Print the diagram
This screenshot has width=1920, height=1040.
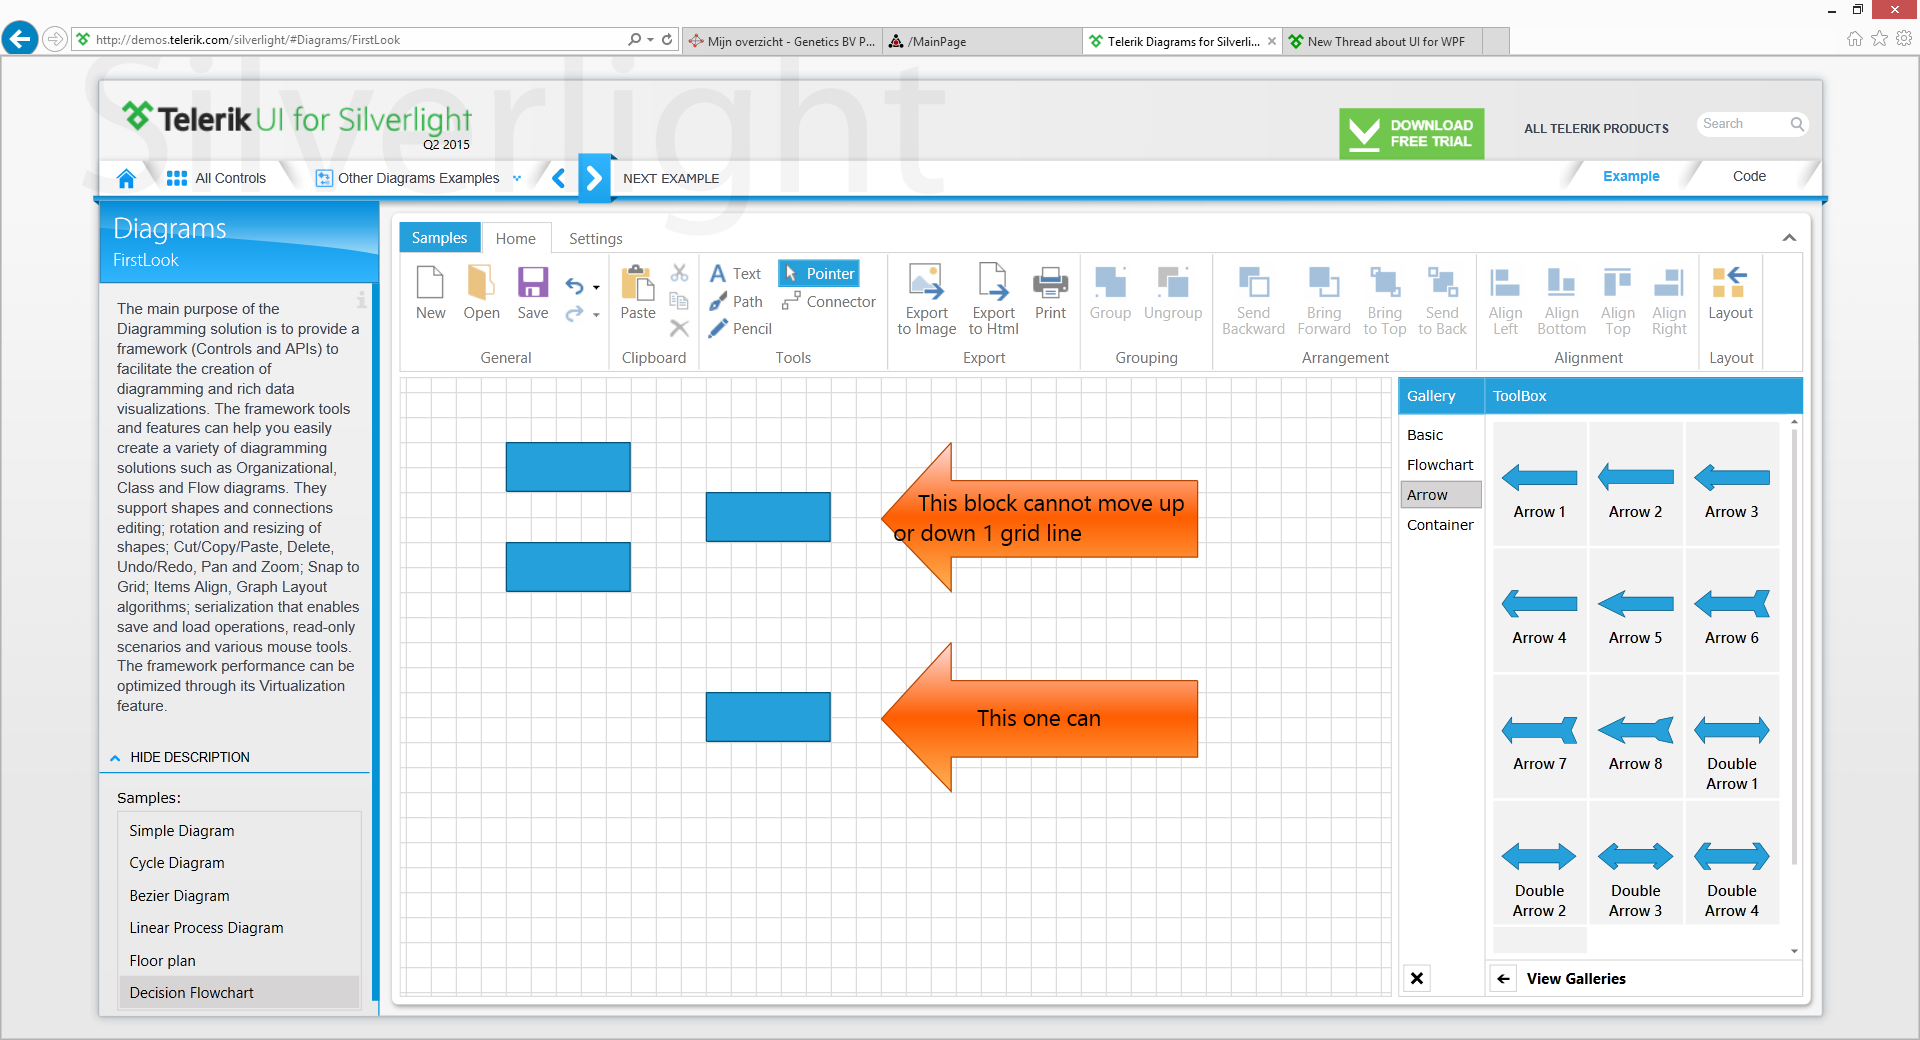pos(1050,293)
